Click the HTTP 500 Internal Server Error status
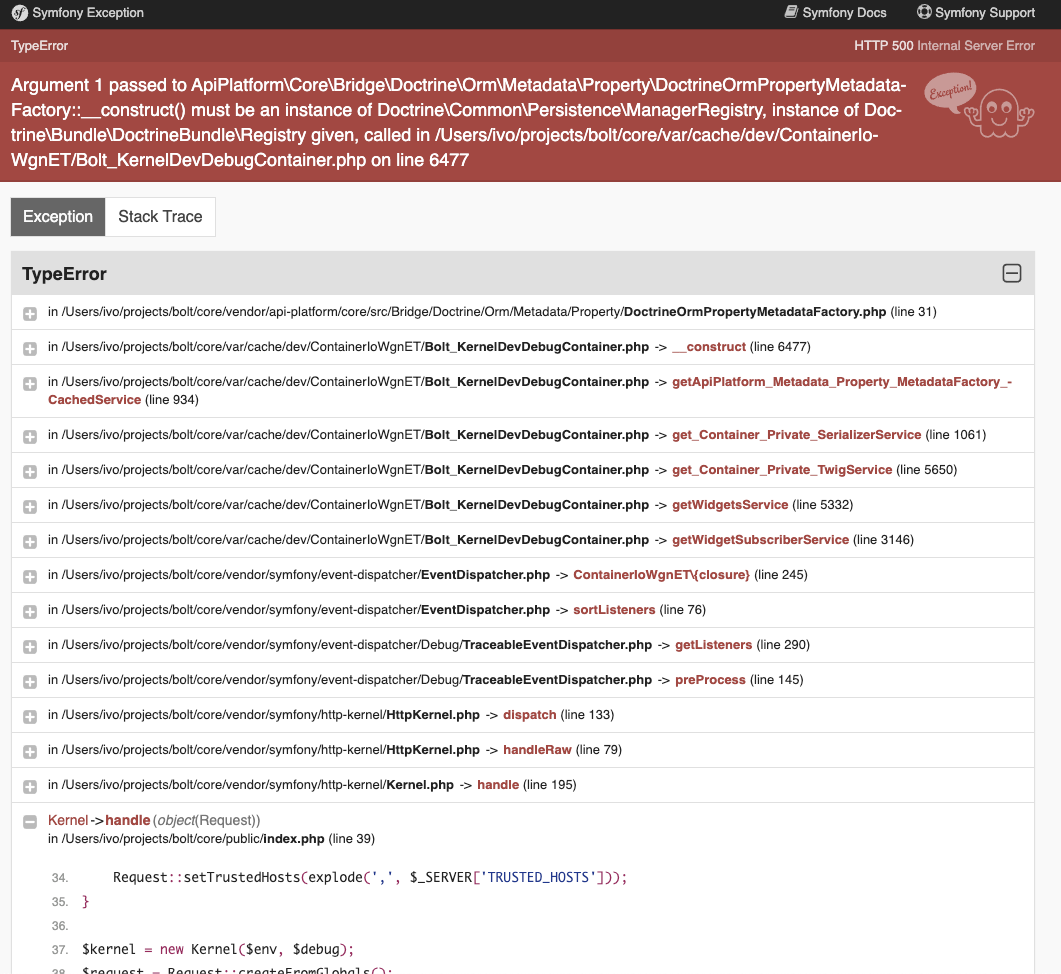1061x974 pixels. point(944,46)
